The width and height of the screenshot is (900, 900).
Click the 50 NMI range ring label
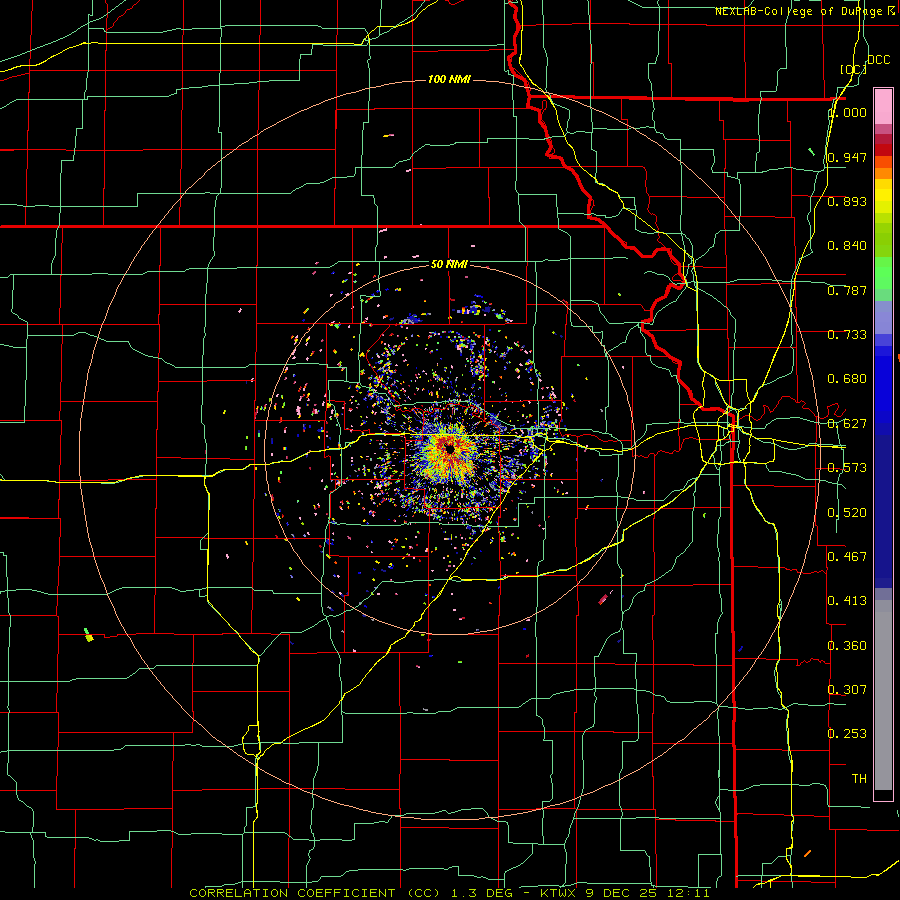[449, 264]
